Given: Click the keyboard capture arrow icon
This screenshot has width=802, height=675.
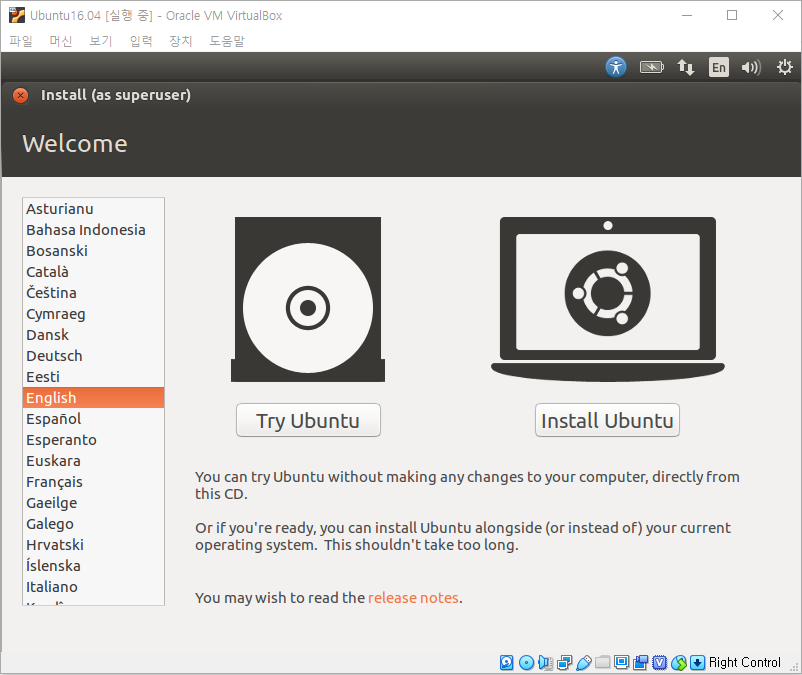Looking at the screenshot, I should (x=697, y=663).
